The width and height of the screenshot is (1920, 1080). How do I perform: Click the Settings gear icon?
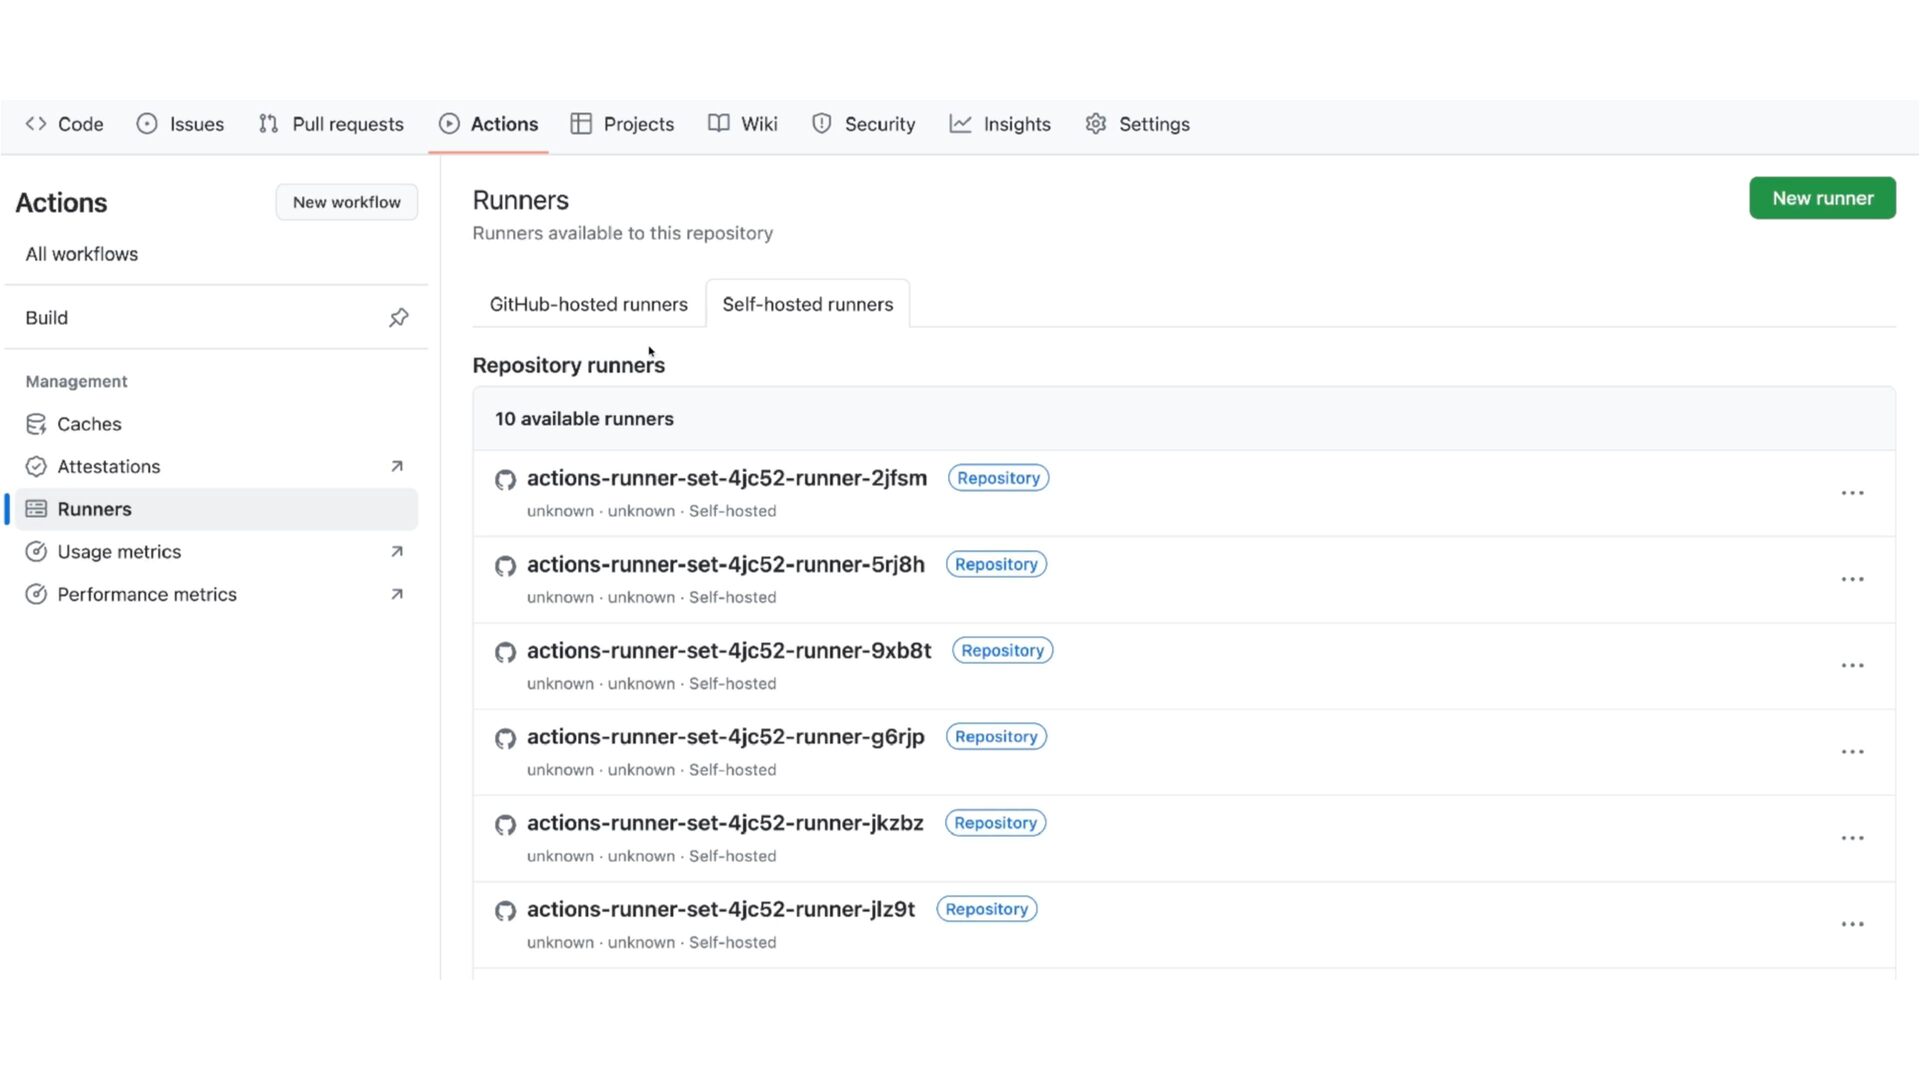[1096, 124]
